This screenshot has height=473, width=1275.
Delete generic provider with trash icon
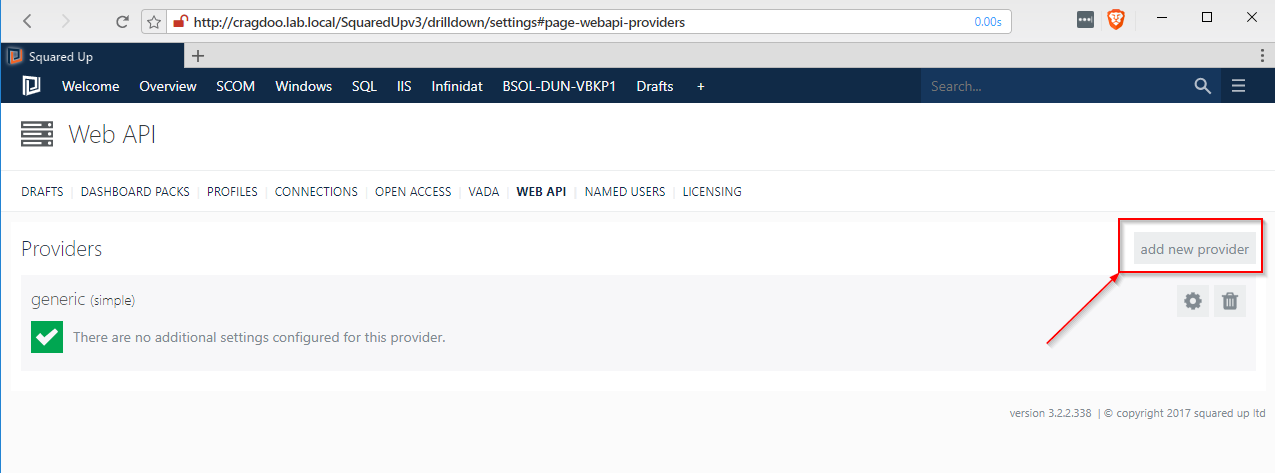[x=1230, y=301]
